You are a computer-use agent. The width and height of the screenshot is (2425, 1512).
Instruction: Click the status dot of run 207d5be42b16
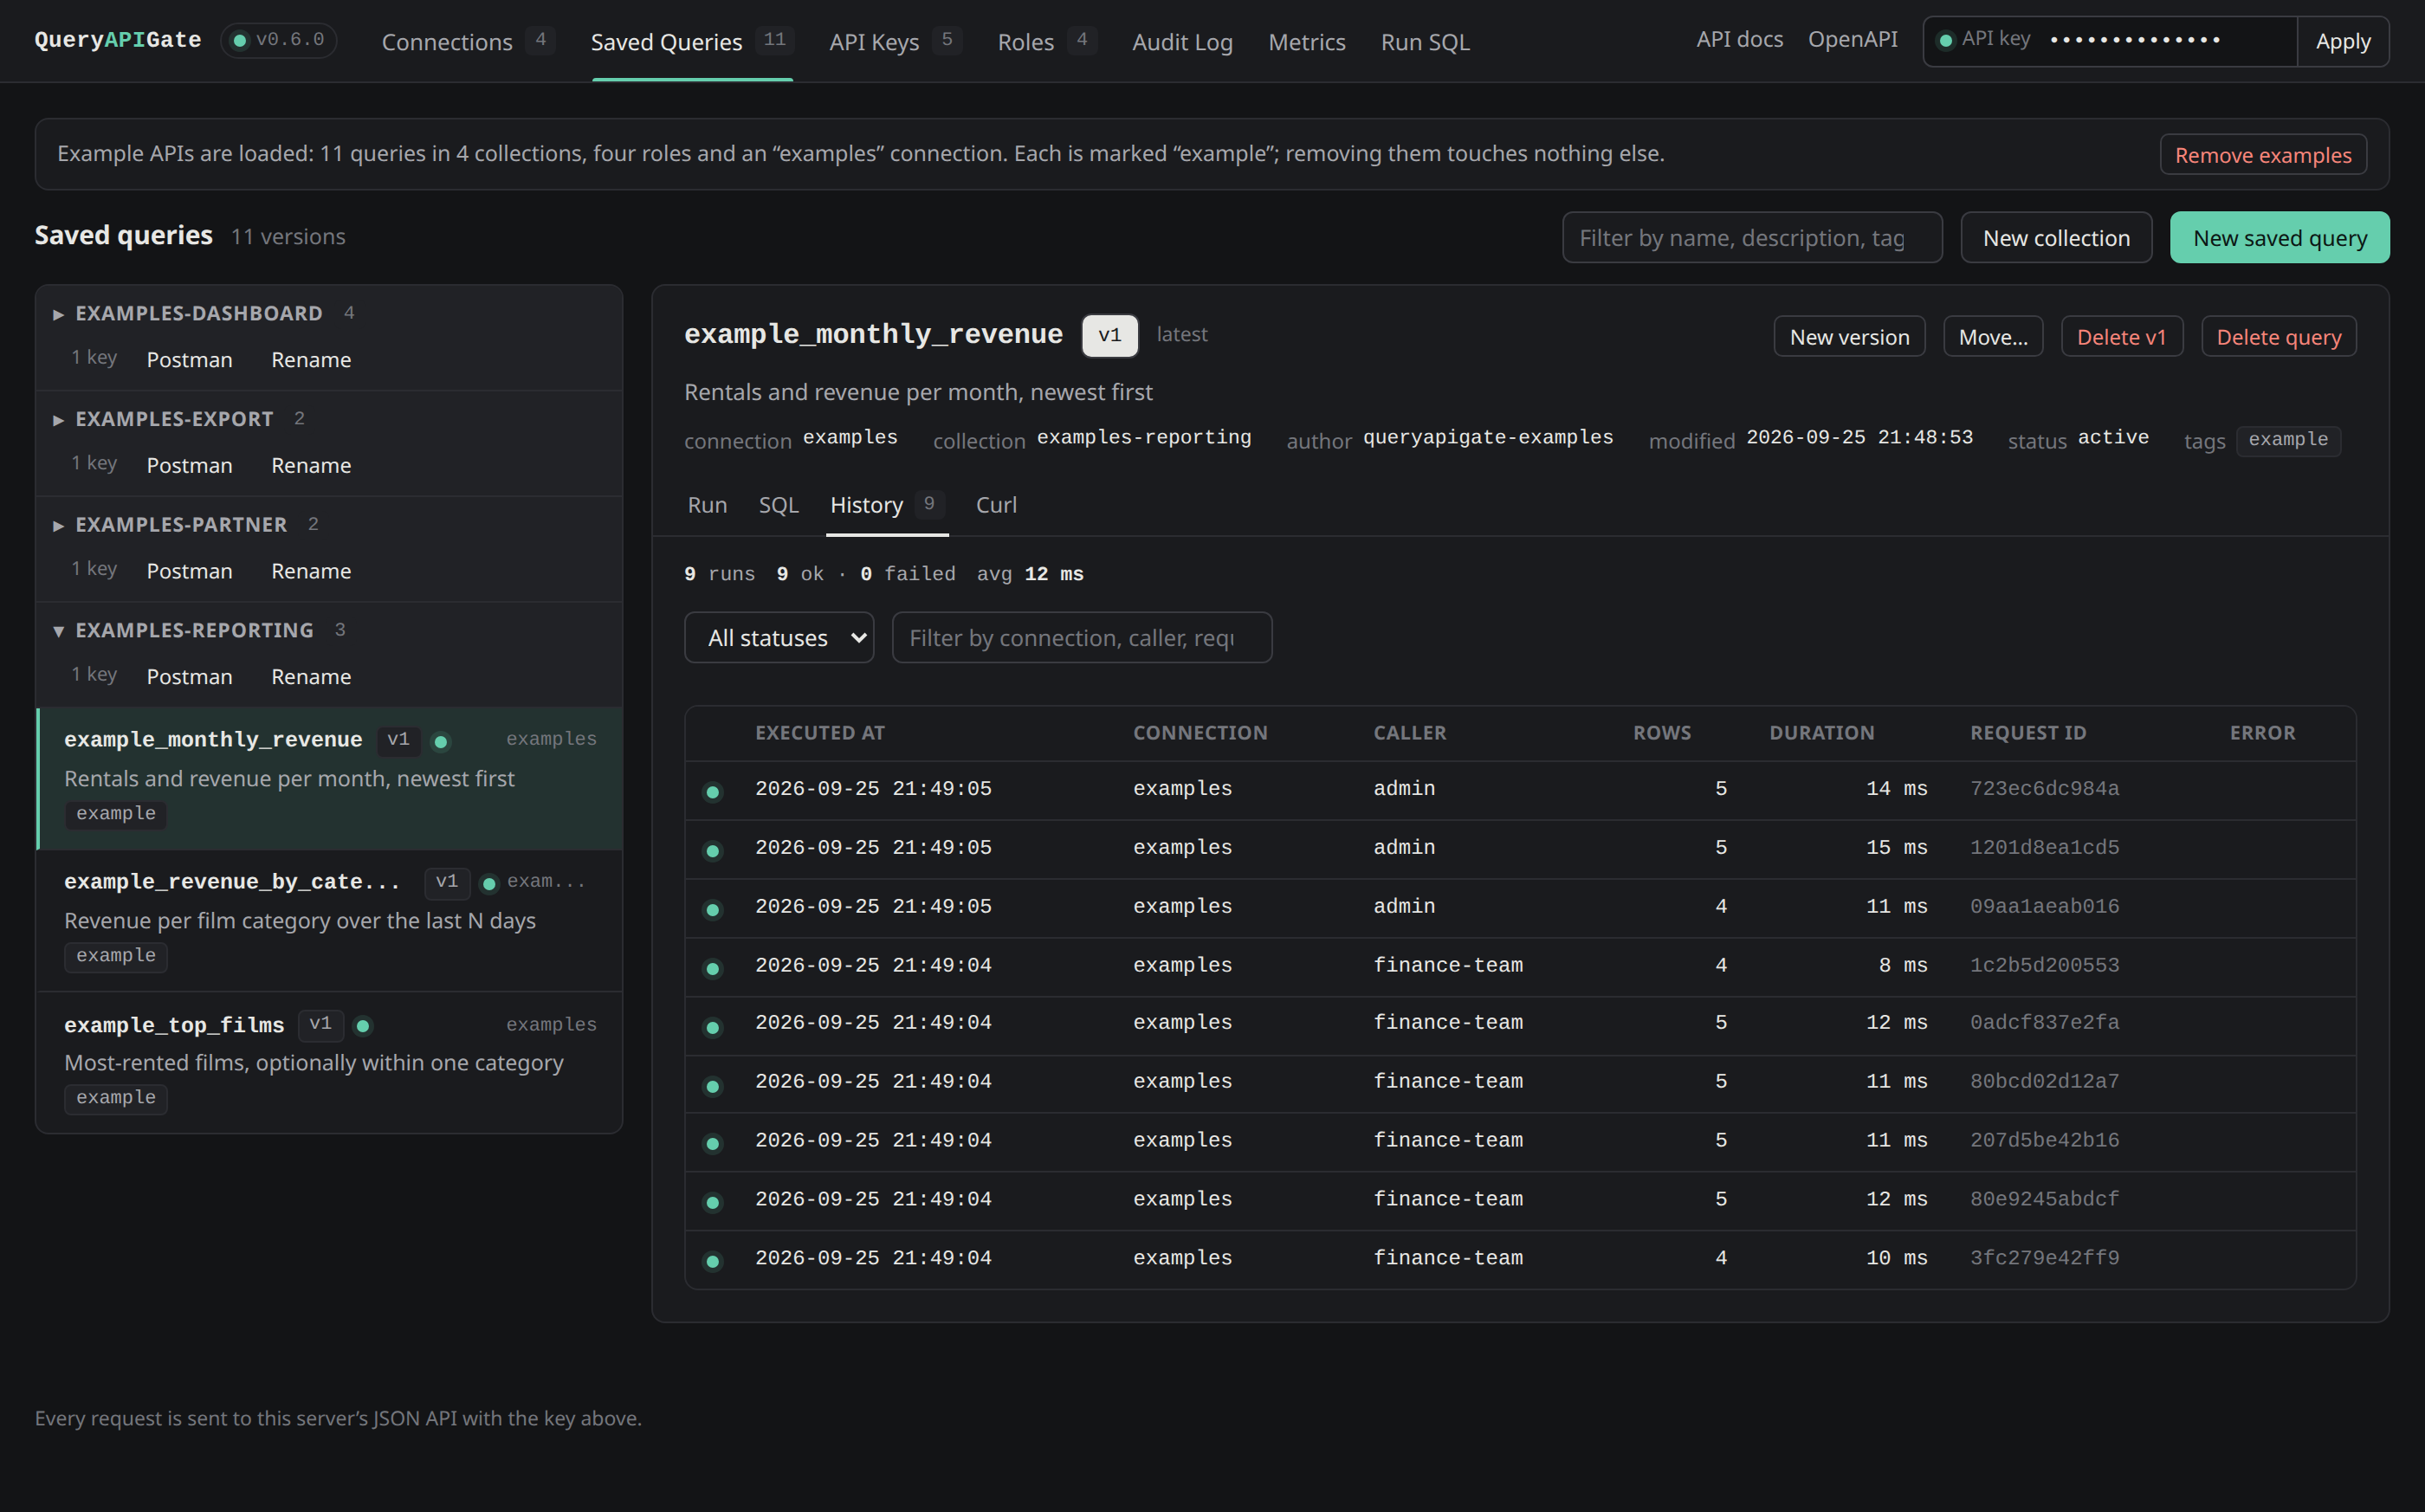pyautogui.click(x=713, y=1144)
